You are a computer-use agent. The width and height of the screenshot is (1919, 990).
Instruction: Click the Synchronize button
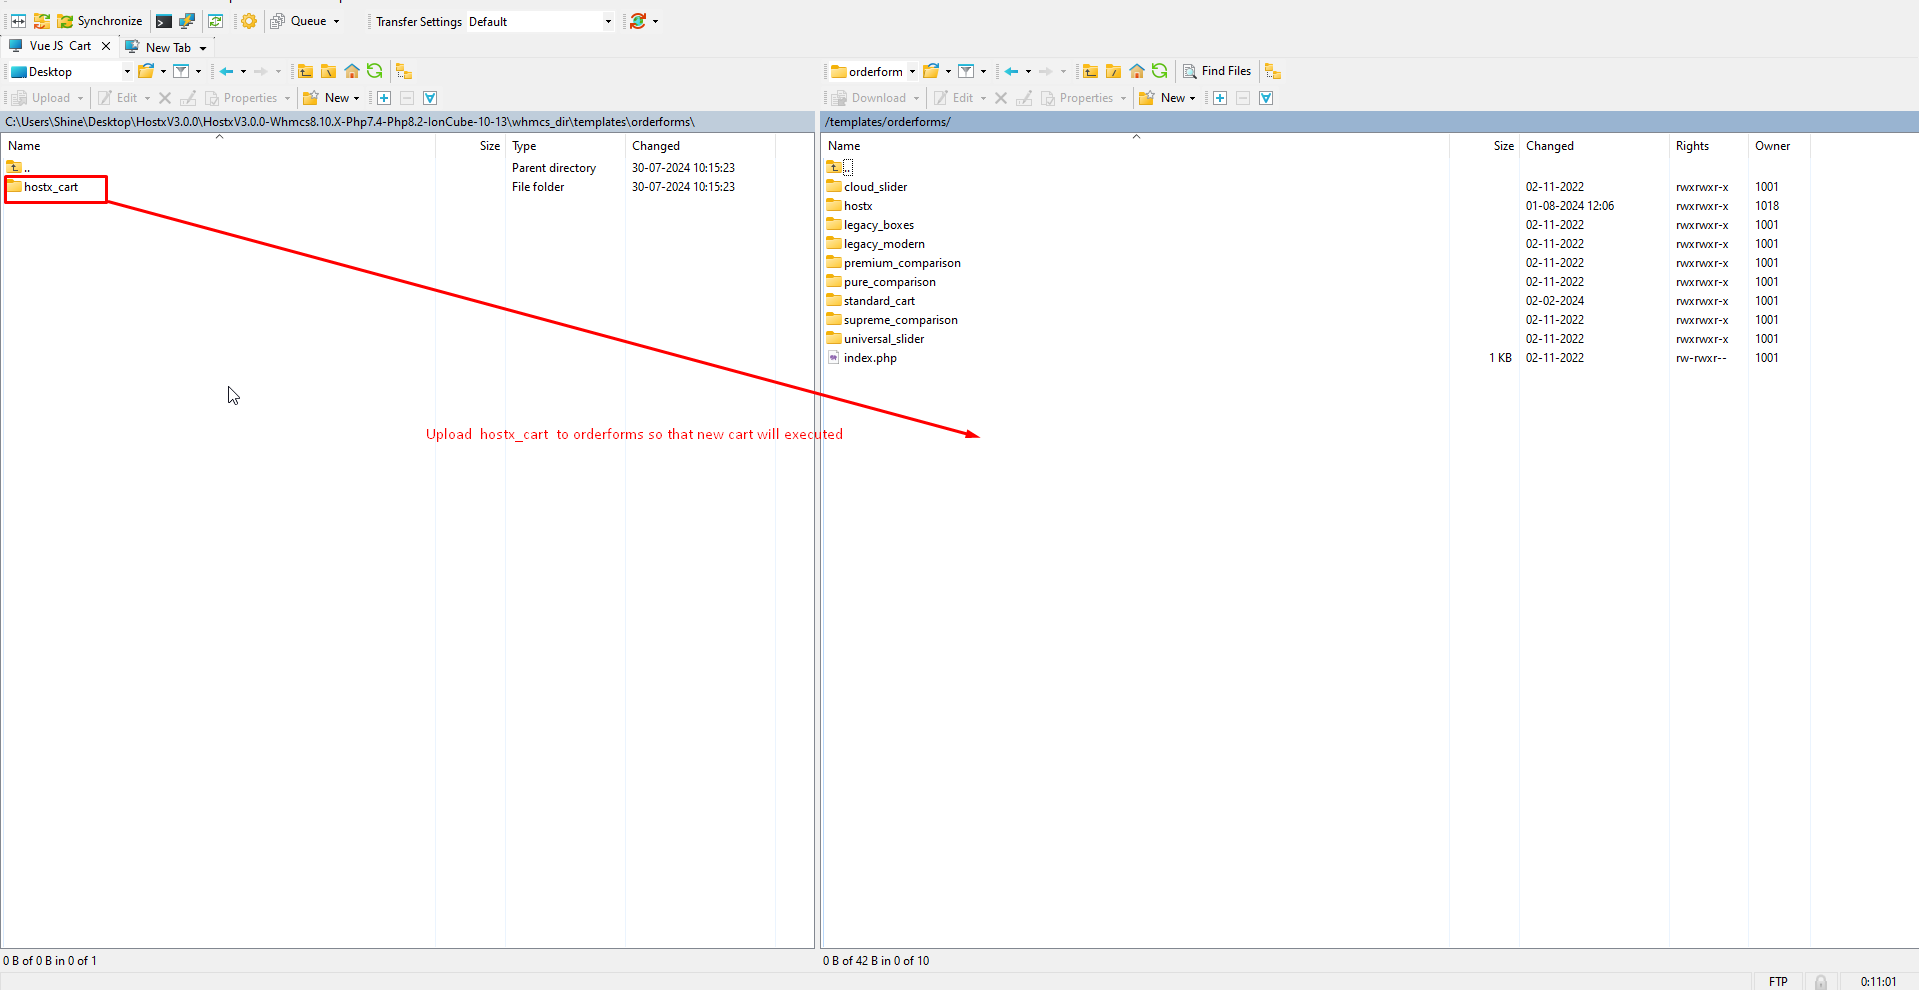(100, 21)
